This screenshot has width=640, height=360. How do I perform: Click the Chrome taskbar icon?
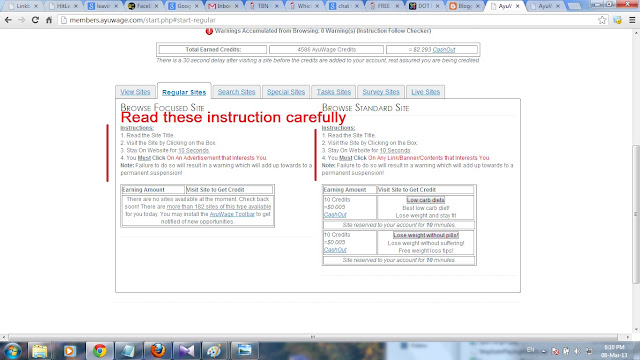(x=99, y=351)
